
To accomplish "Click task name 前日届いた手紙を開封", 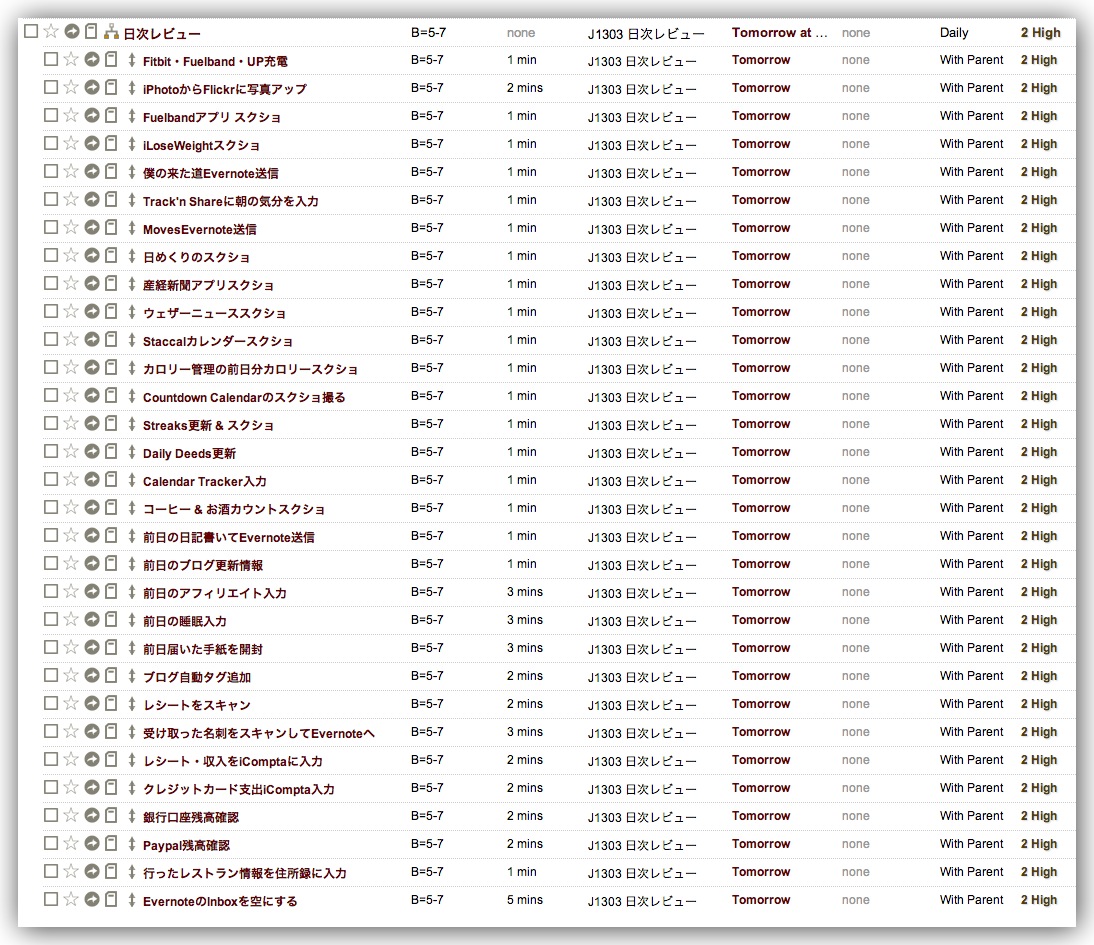I will tap(203, 649).
